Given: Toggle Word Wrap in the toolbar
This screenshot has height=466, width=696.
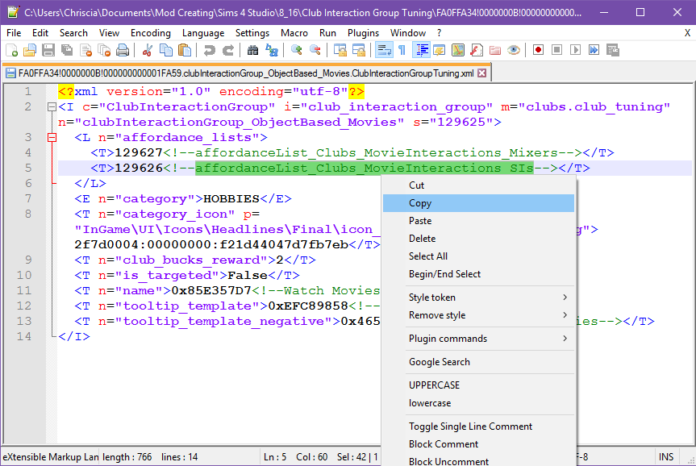Looking at the screenshot, I should click(383, 49).
